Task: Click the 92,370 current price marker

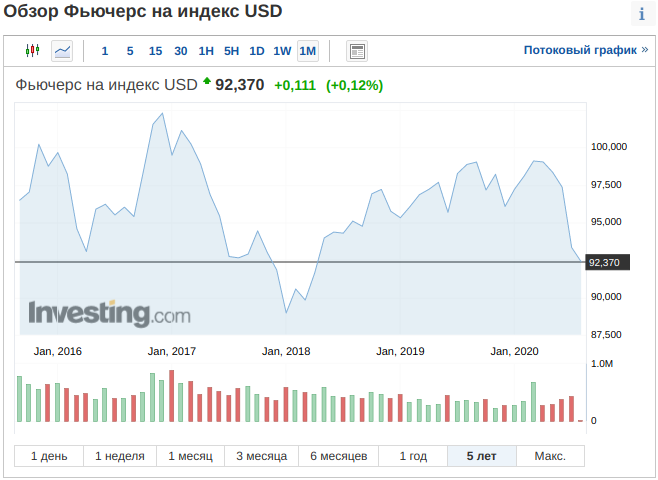Action: [605, 263]
